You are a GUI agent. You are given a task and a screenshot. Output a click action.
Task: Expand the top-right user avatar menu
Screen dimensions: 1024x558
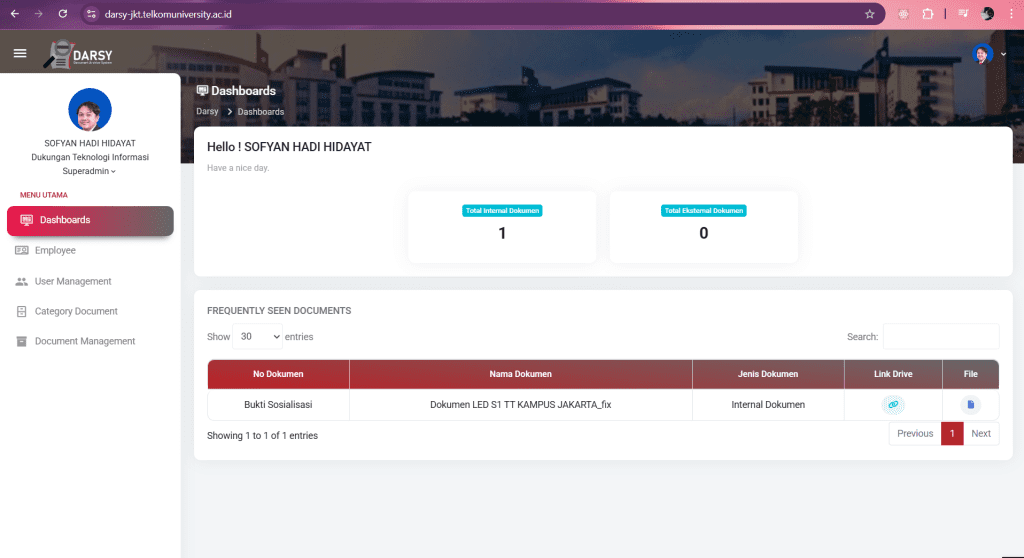tap(987, 54)
